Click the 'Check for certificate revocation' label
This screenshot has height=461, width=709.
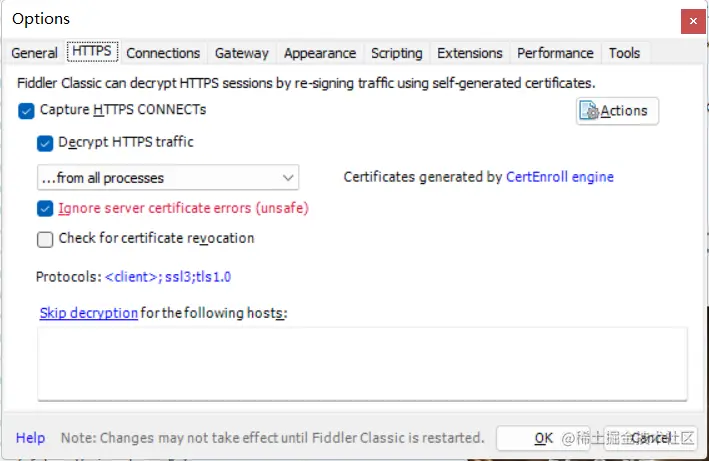[156, 238]
